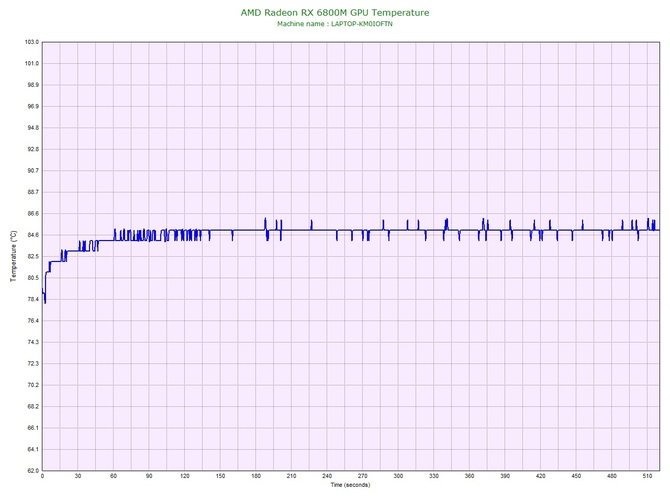Image resolution: width=670 pixels, height=502 pixels.
Task: Click the 300 tick on the time axis
Action: (398, 476)
